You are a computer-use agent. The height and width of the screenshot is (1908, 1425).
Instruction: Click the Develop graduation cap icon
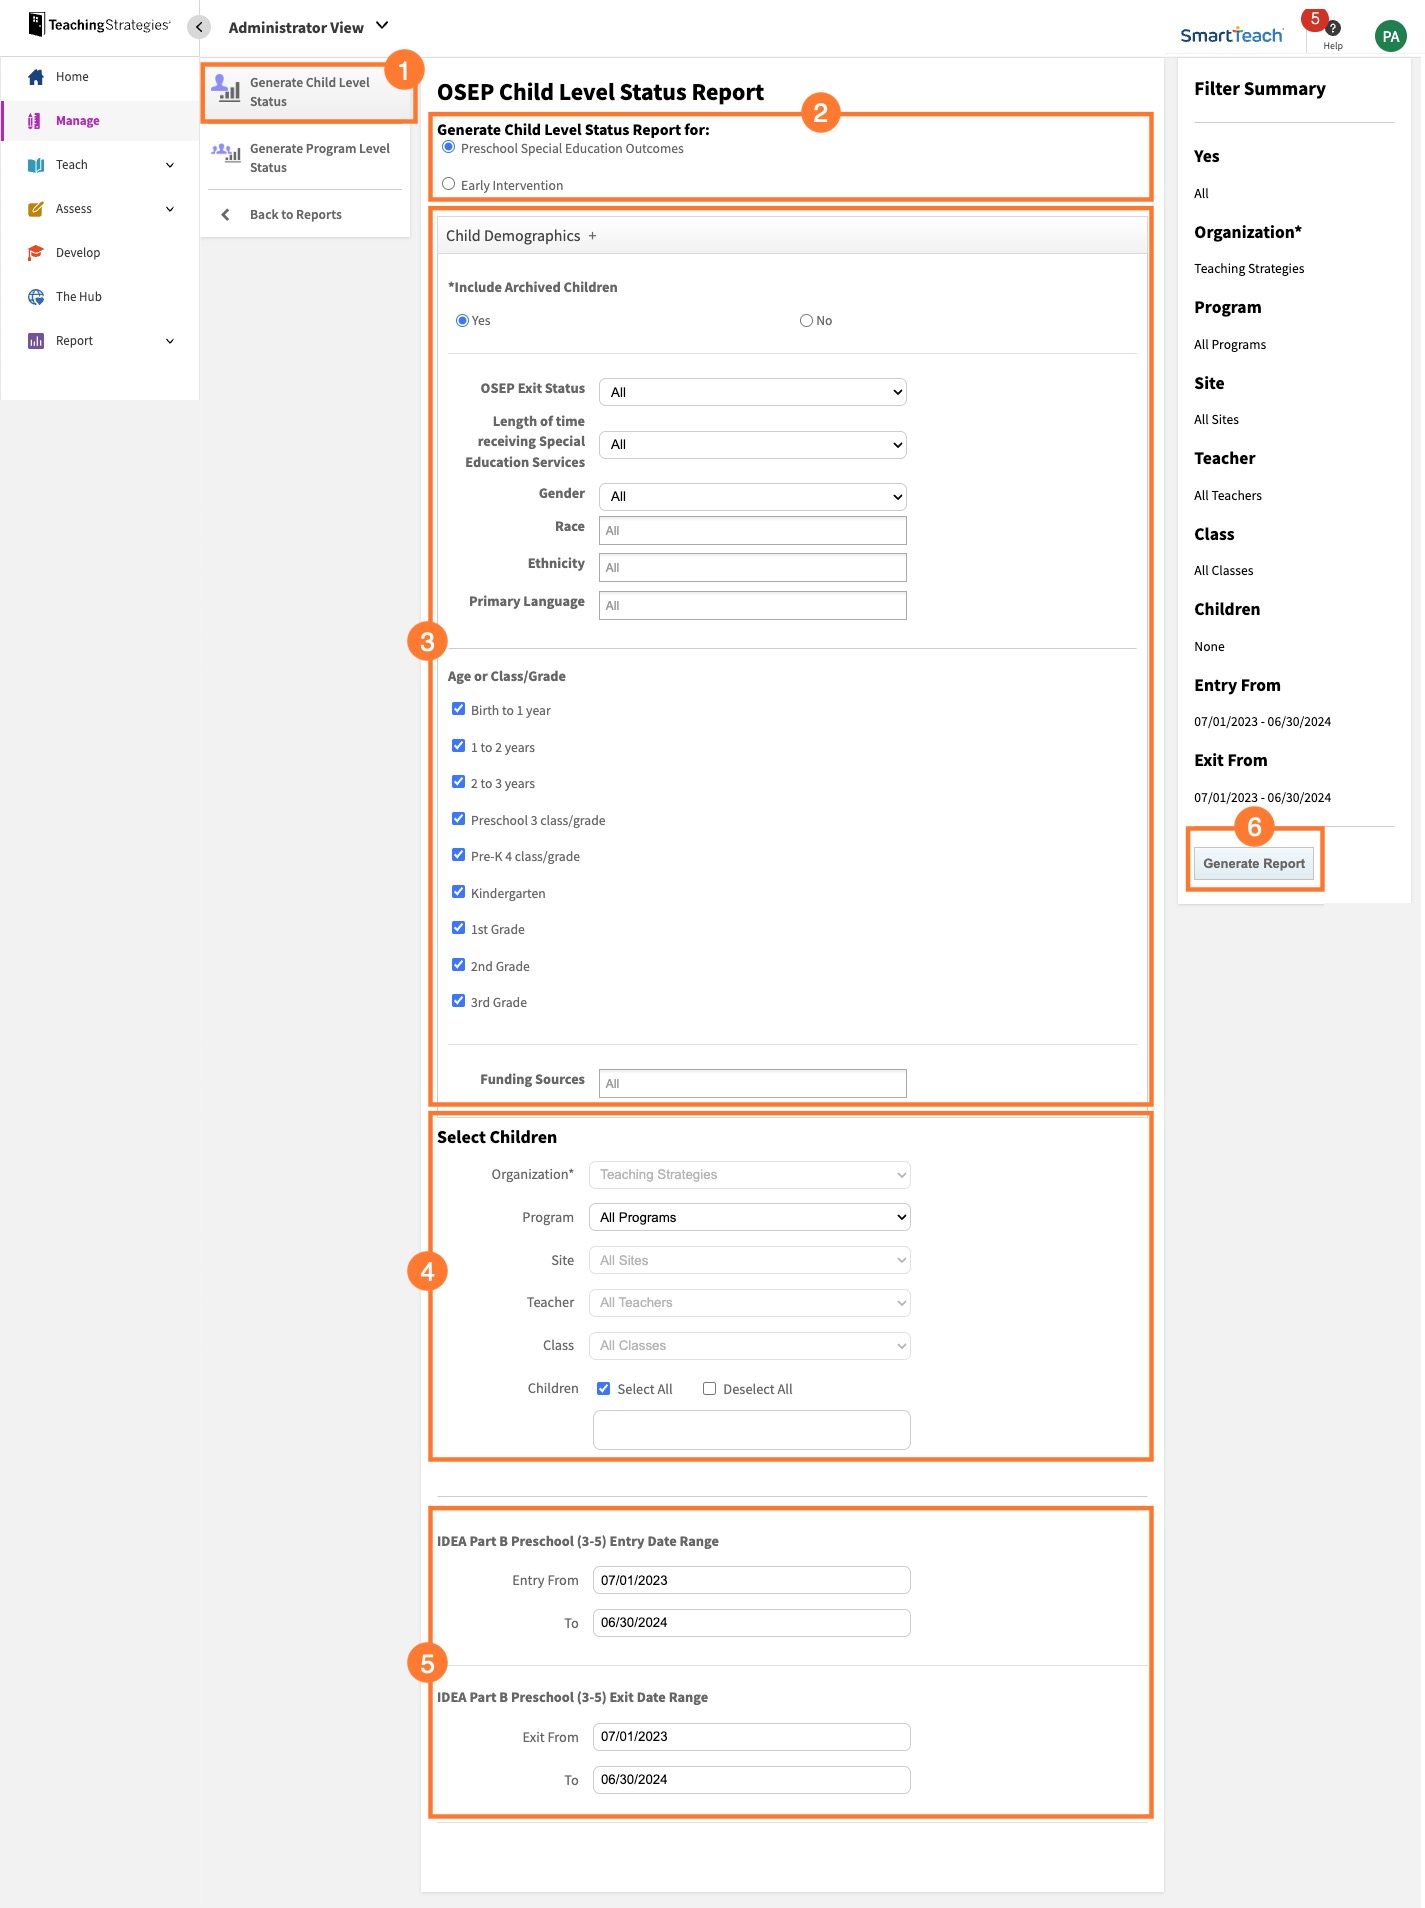click(x=36, y=253)
